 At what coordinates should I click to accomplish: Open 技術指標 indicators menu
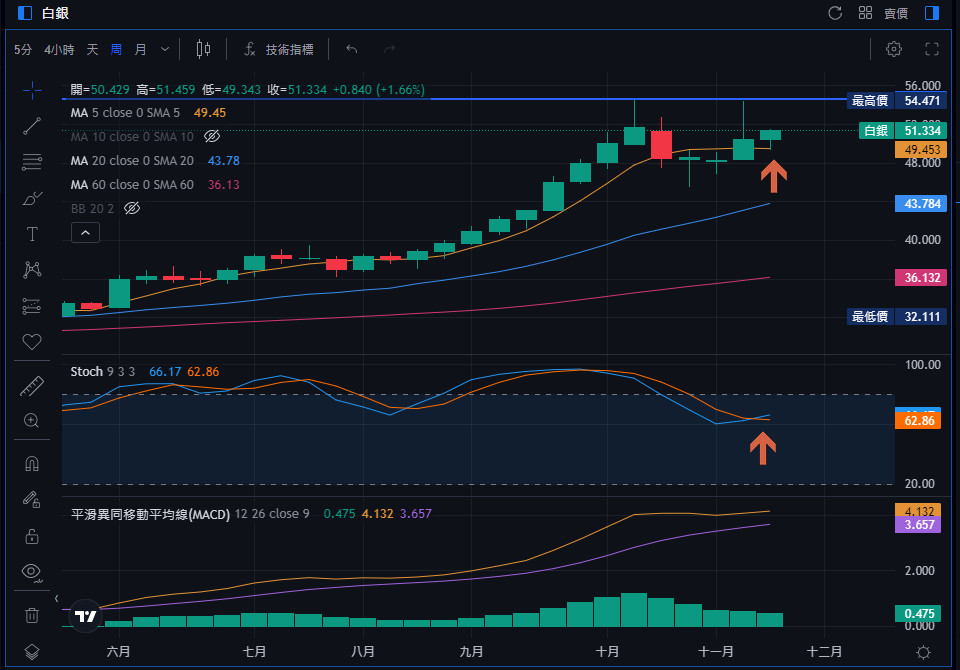click(x=278, y=49)
